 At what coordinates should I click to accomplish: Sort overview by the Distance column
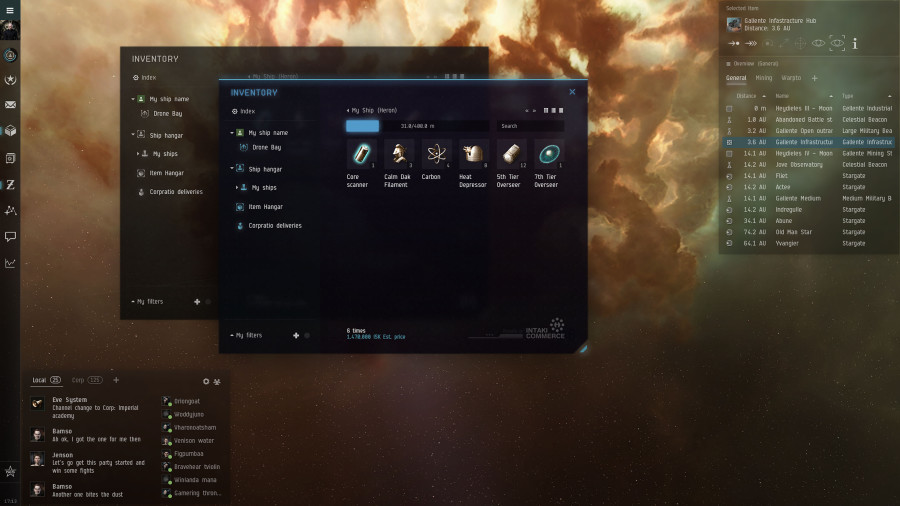coord(746,96)
